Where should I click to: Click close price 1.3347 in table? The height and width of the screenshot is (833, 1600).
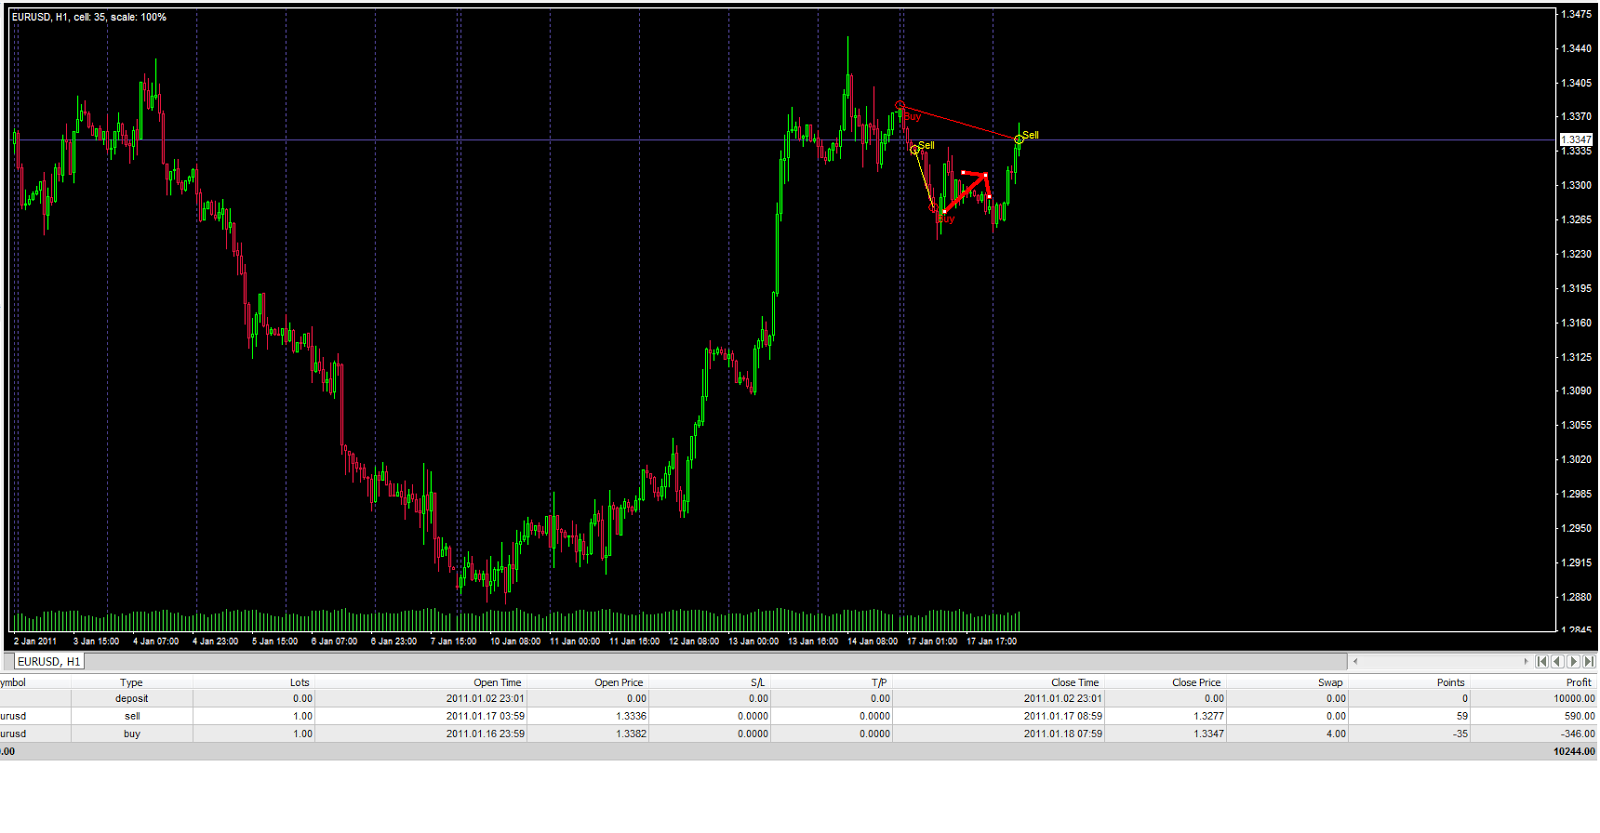1208,734
